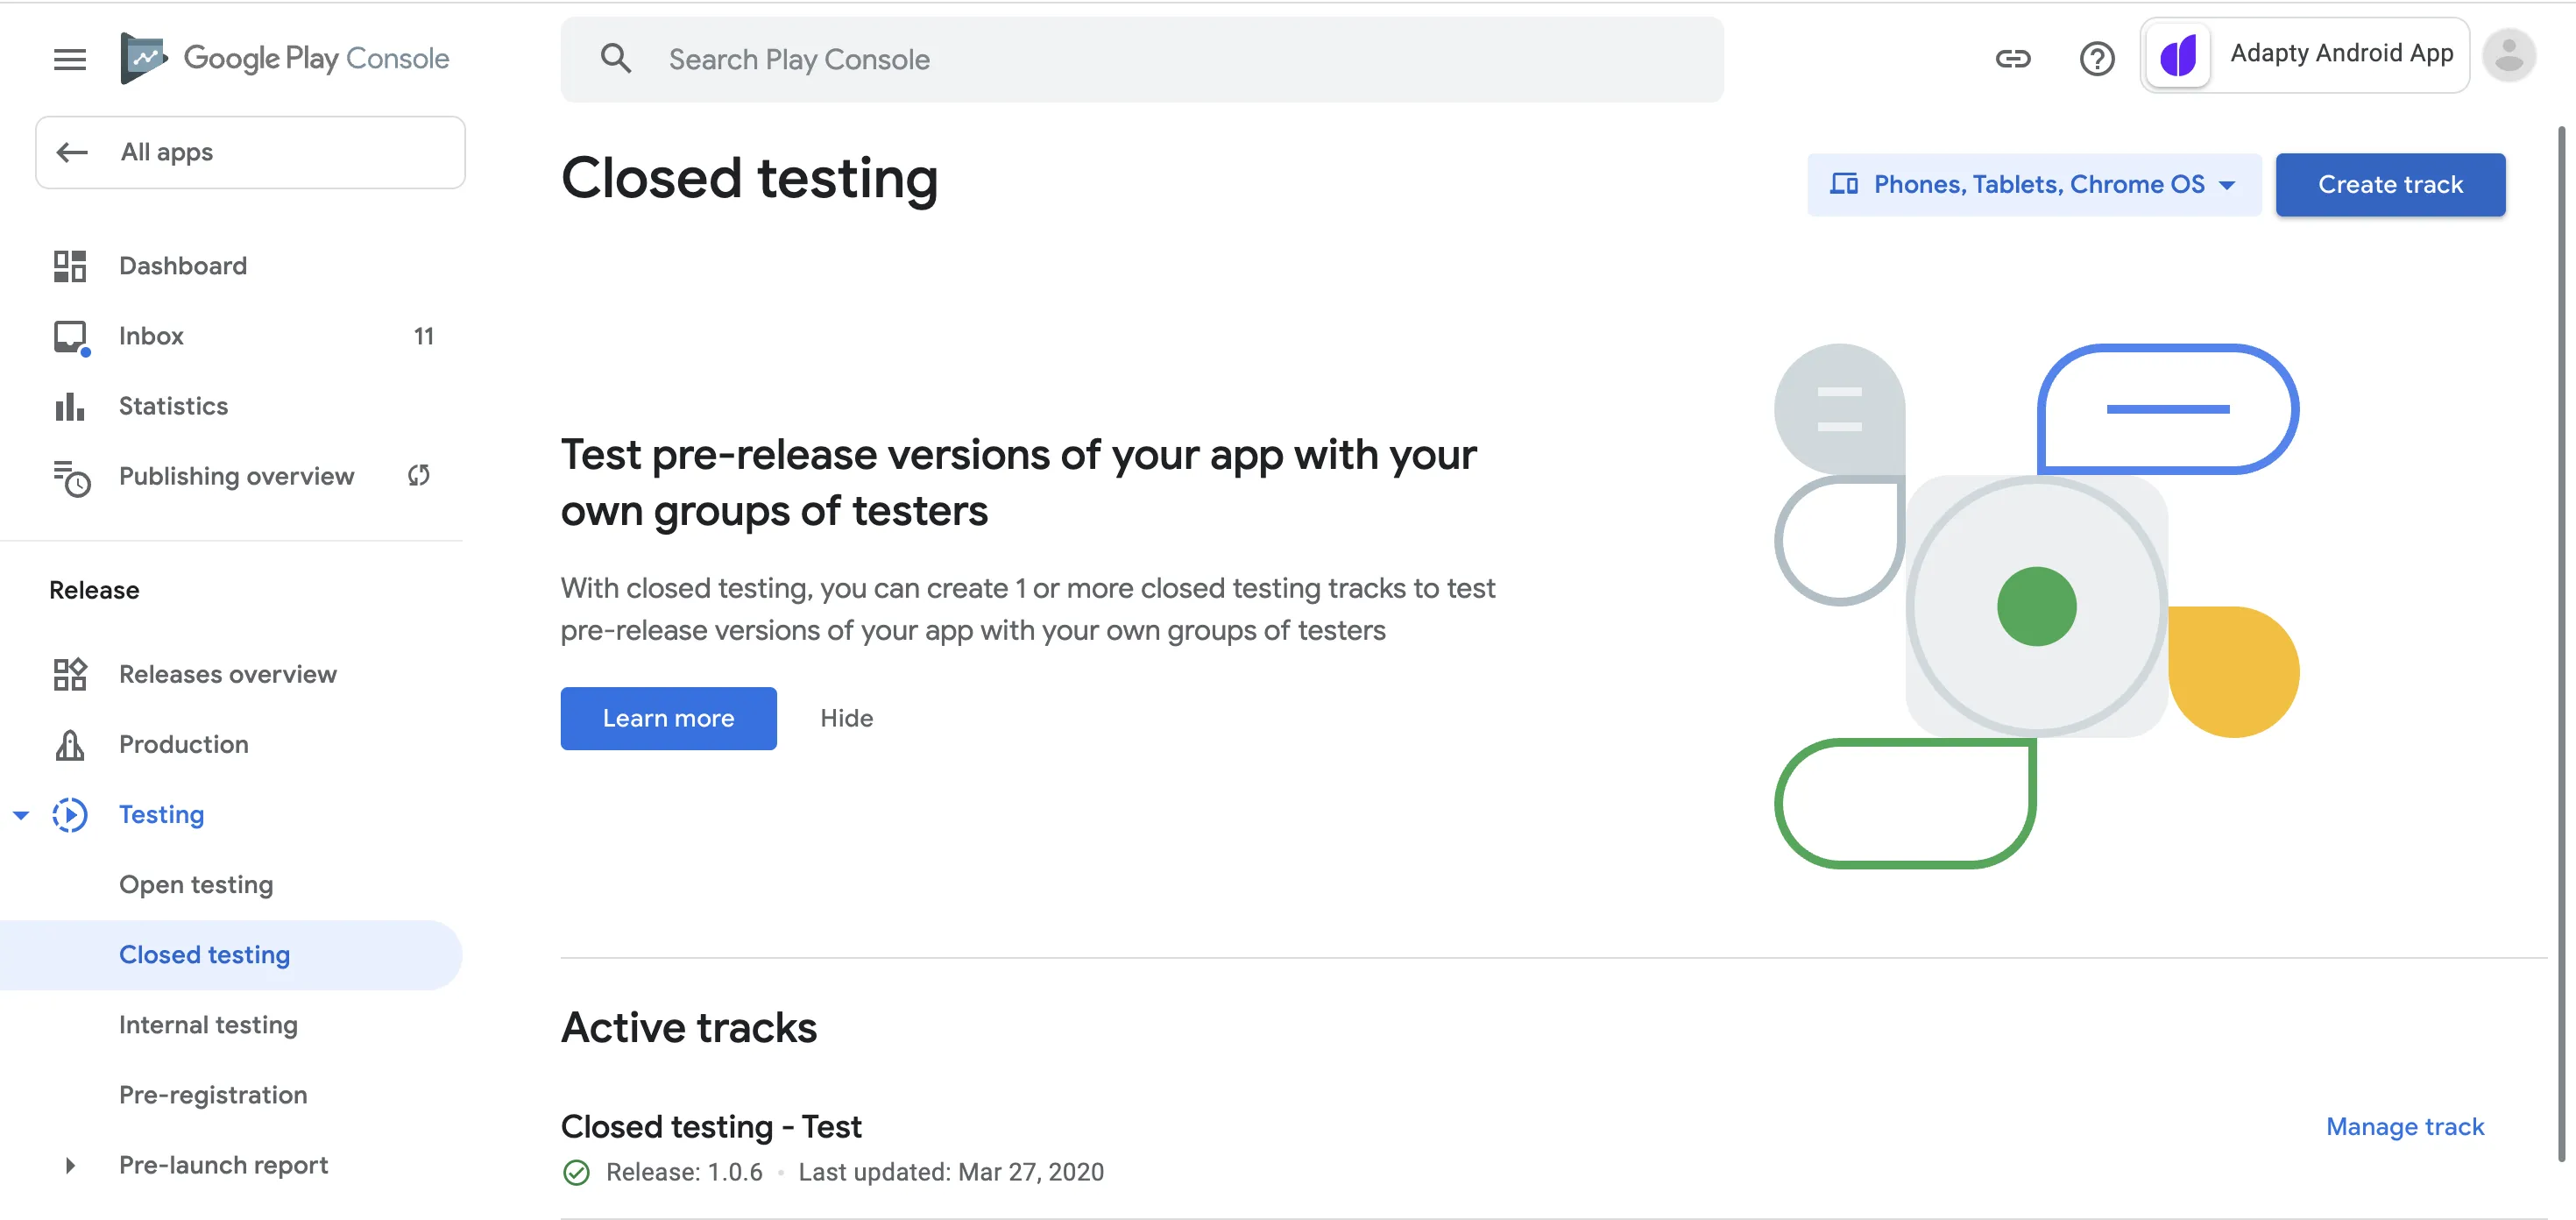The height and width of the screenshot is (1220, 2576).
Task: Open Manage track link
Action: pos(2404,1127)
